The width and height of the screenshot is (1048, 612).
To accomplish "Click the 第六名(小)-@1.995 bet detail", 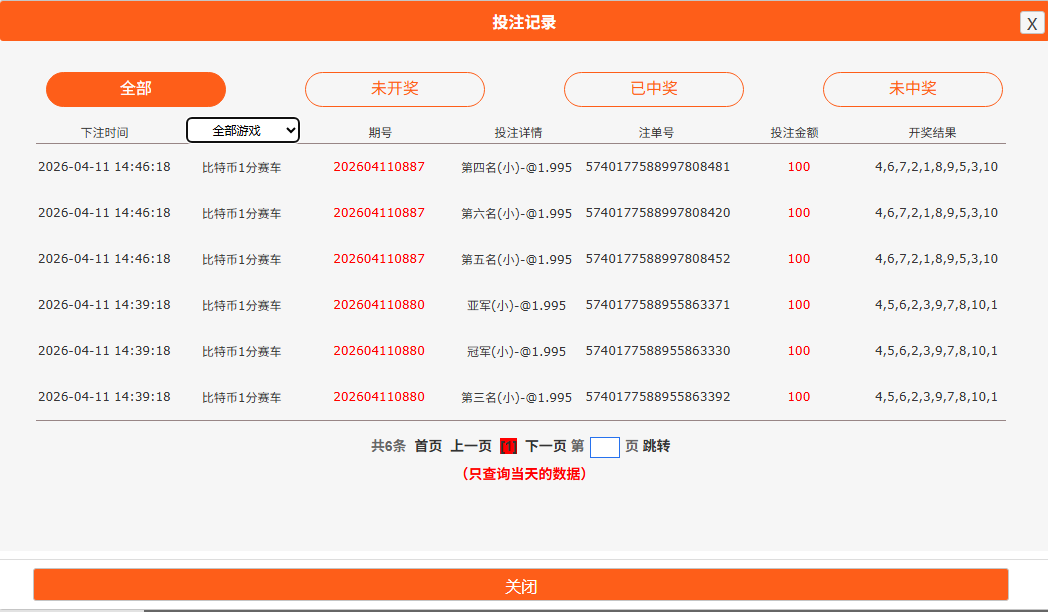I will pyautogui.click(x=516, y=213).
